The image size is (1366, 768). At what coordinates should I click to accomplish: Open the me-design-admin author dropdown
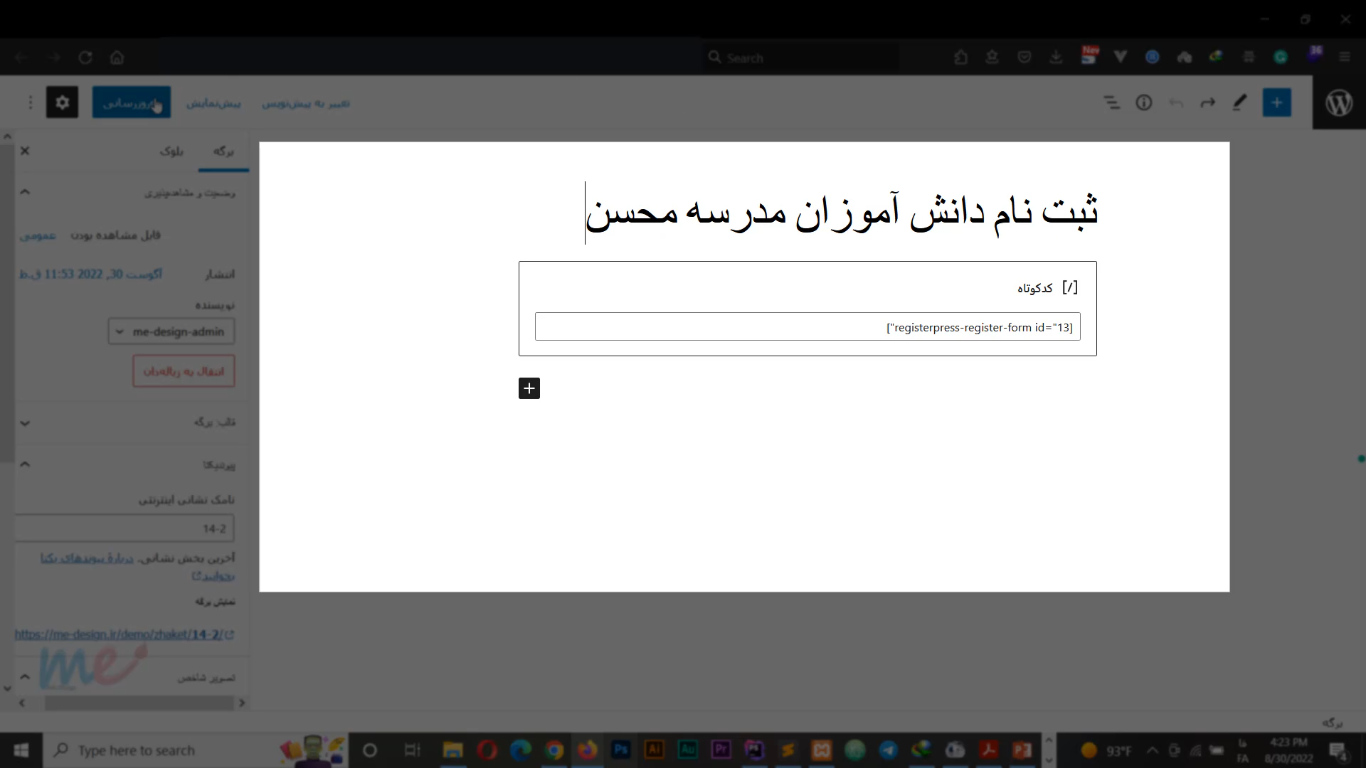coord(171,331)
